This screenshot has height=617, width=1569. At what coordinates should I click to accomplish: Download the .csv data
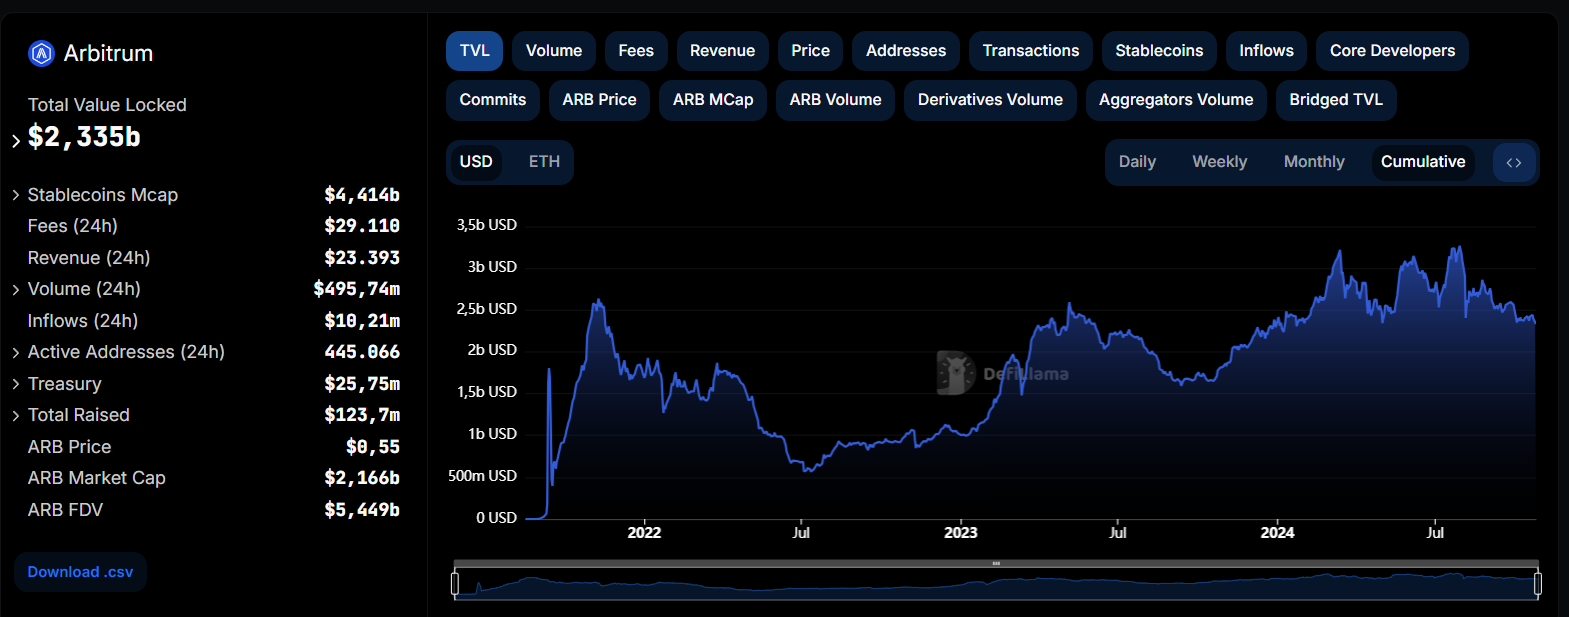point(80,572)
